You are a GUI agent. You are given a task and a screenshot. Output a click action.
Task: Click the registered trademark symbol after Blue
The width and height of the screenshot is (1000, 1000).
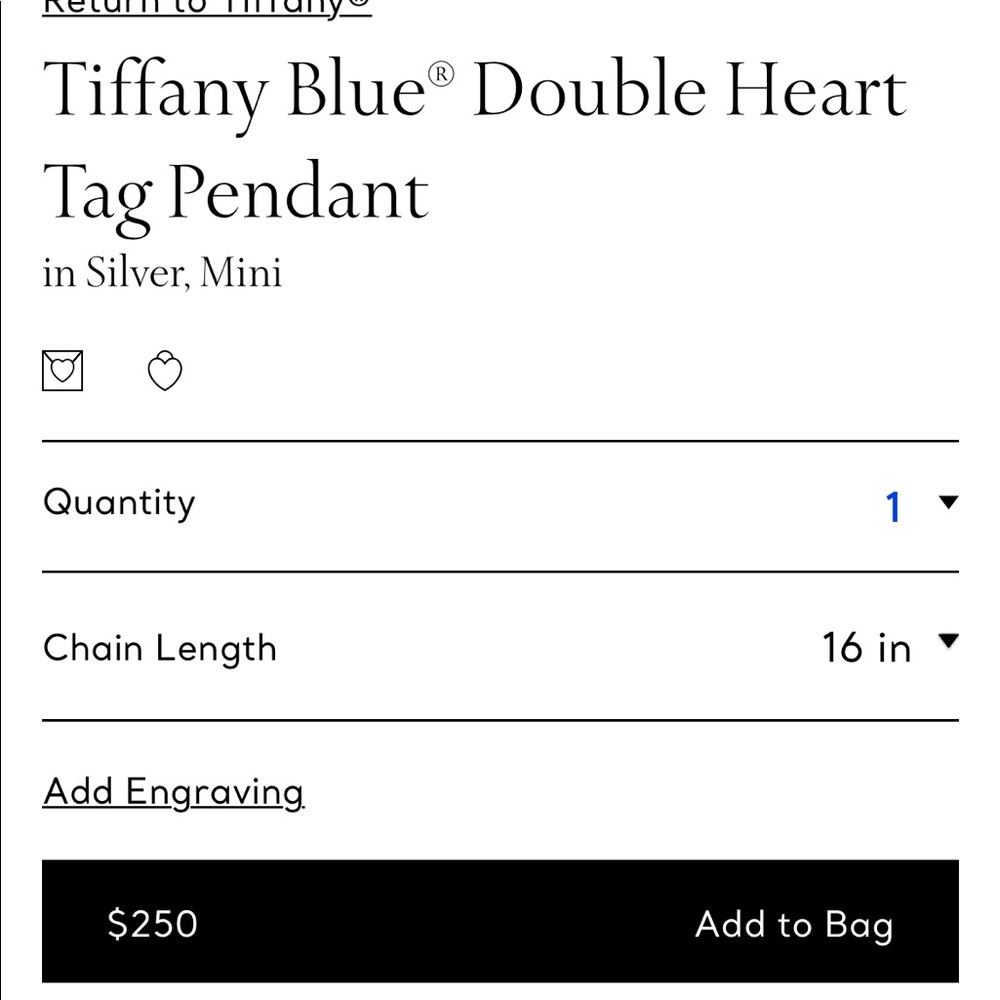coord(441,74)
